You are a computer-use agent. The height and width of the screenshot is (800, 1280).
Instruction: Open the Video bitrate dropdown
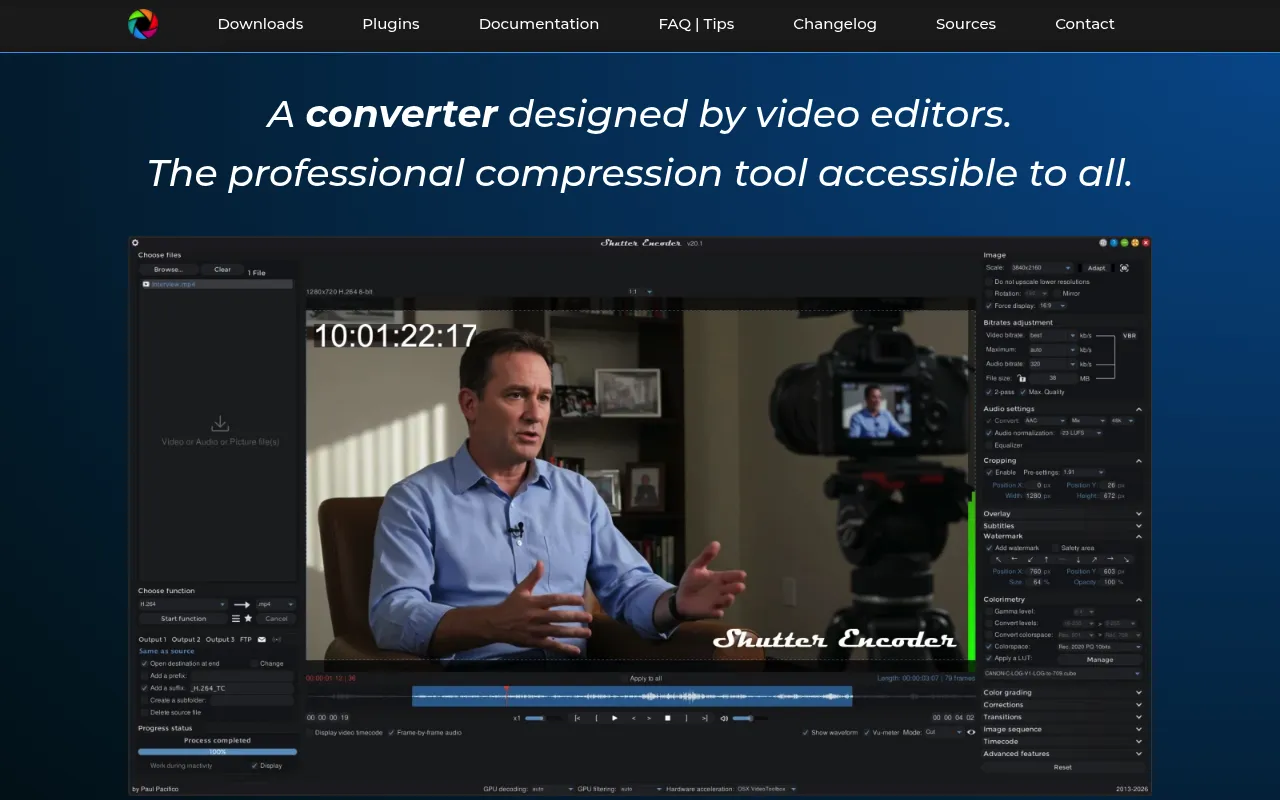click(x=1053, y=336)
